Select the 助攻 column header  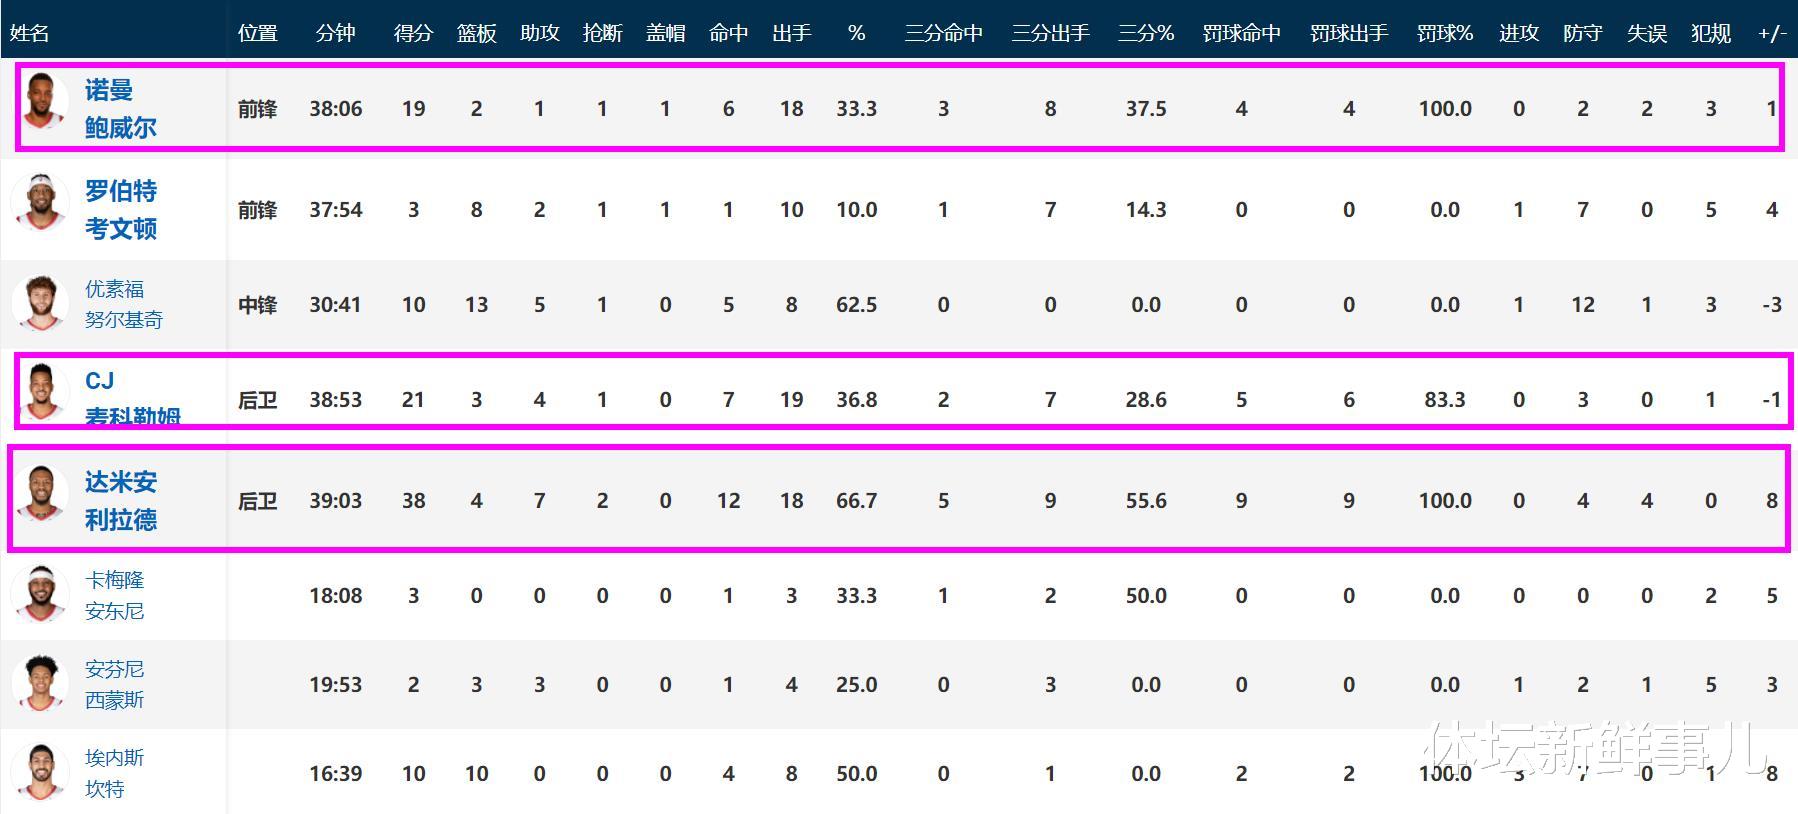(x=539, y=33)
